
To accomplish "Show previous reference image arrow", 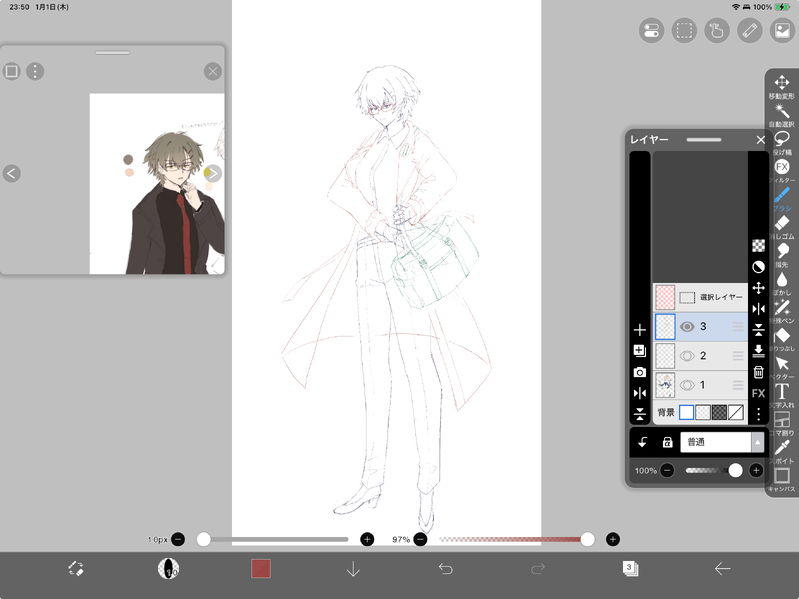I will point(12,173).
